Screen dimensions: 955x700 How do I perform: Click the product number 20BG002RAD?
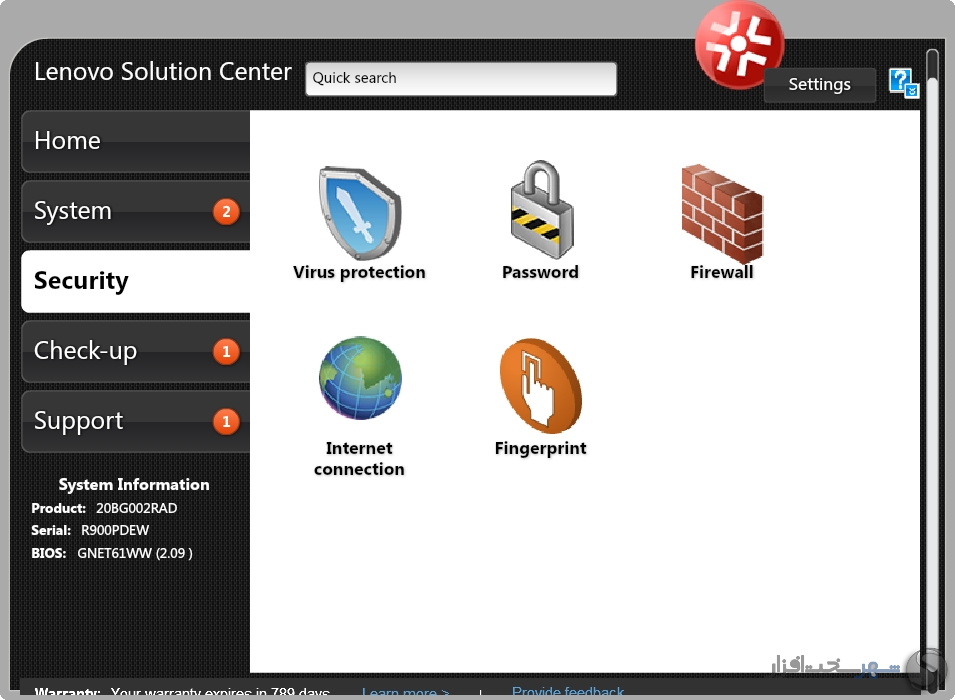pos(136,508)
